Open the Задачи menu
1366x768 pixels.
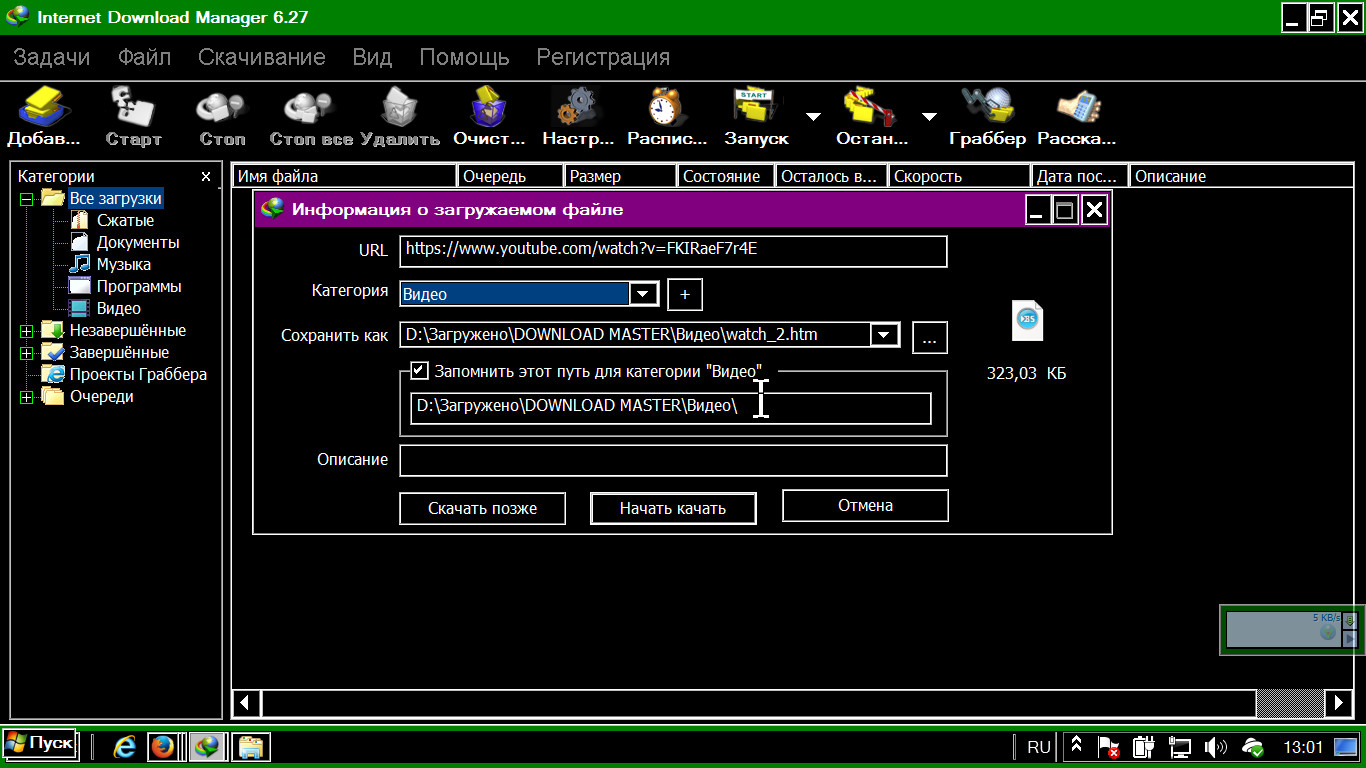coord(52,57)
